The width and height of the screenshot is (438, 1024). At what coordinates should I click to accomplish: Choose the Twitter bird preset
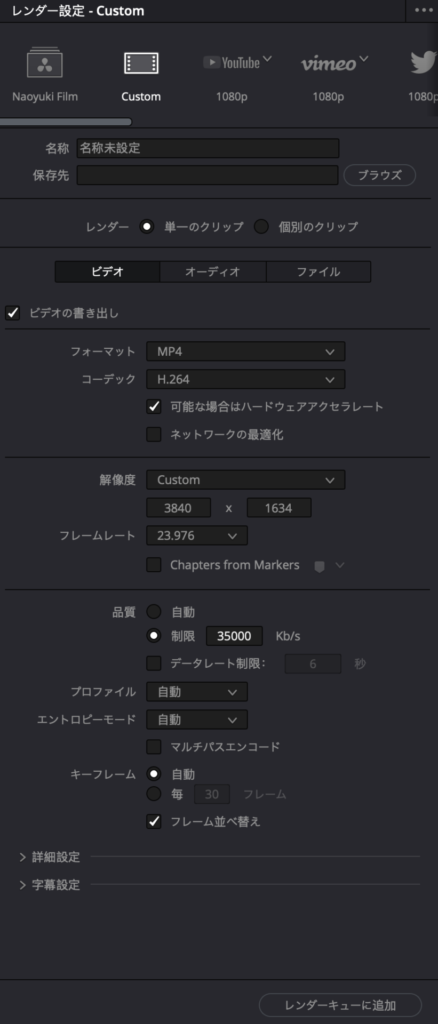point(424,63)
